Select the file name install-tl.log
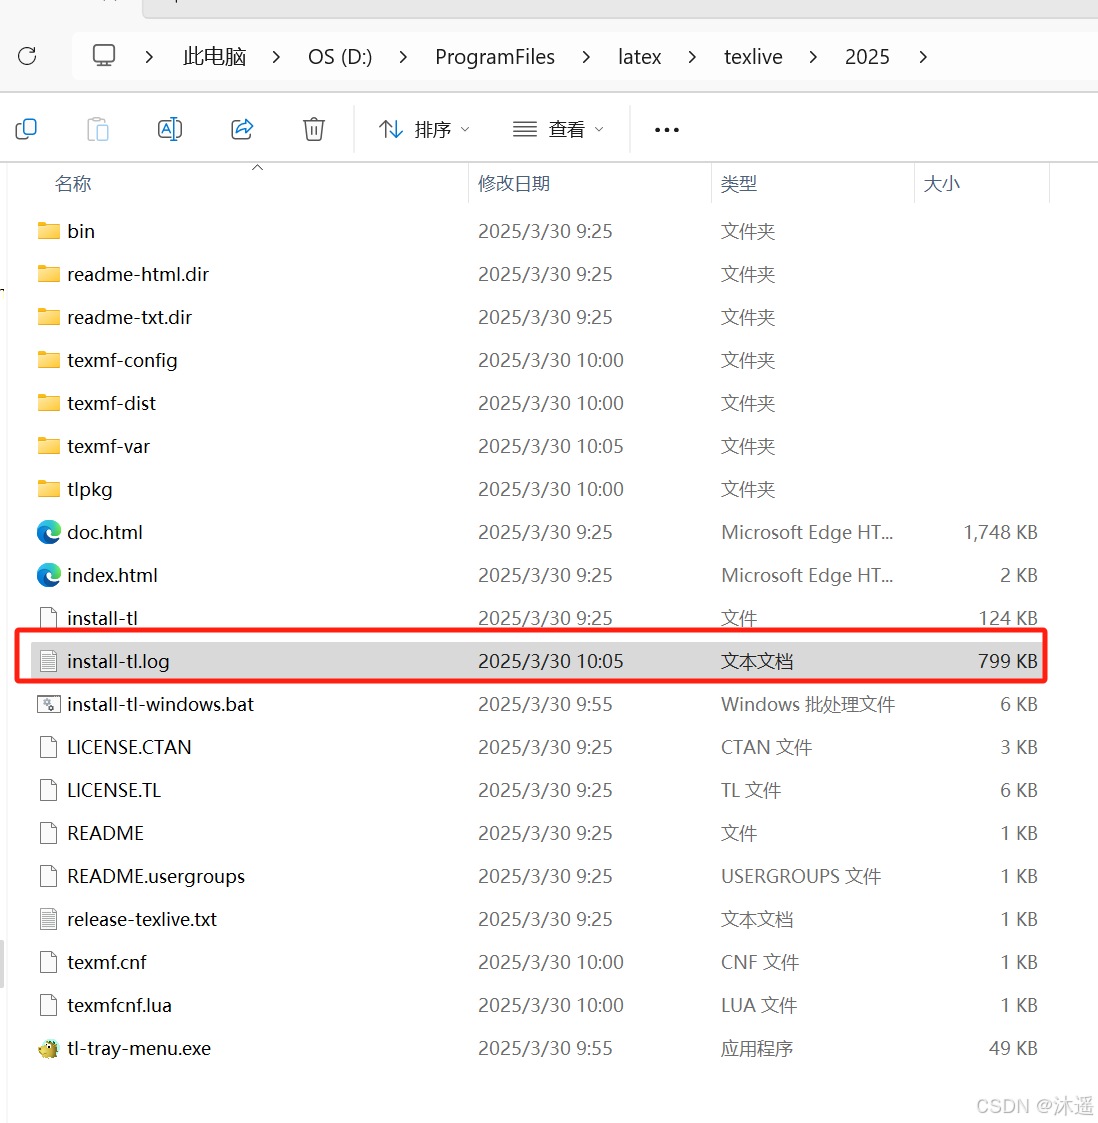The width and height of the screenshot is (1098, 1123). pyautogui.click(x=118, y=661)
